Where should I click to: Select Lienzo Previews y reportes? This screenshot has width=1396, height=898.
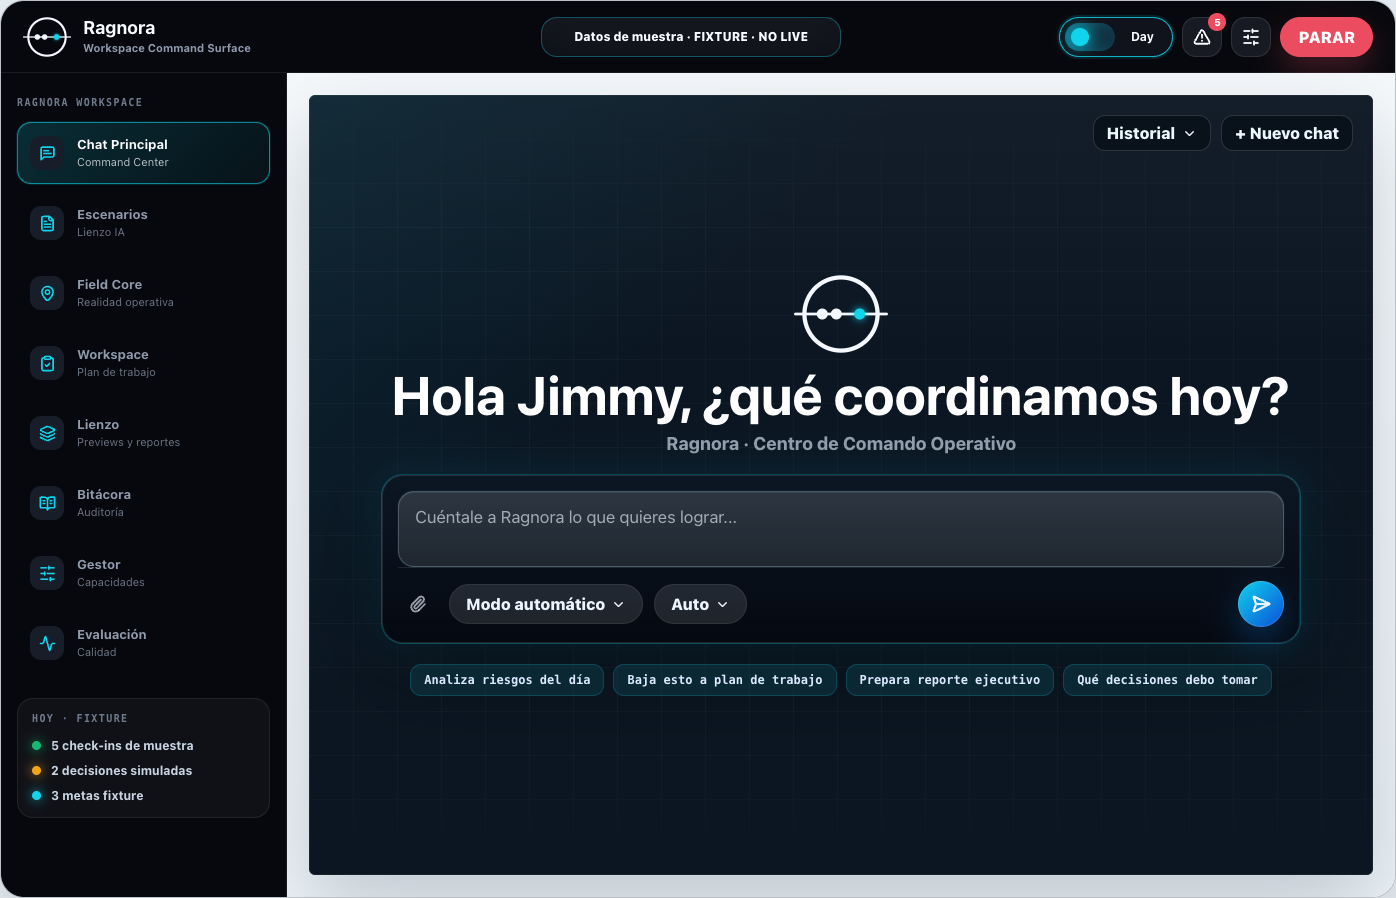coord(144,433)
